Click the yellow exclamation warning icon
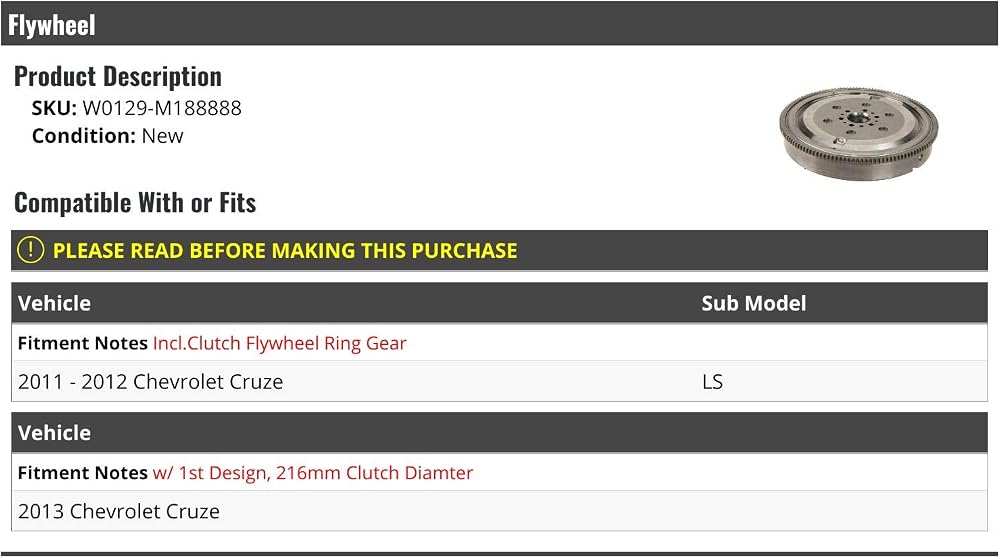 [30, 250]
